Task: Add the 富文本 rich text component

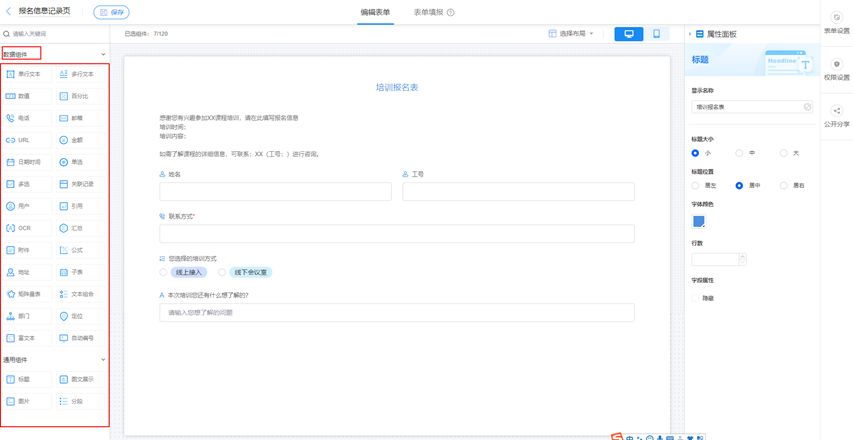Action: coord(27,338)
